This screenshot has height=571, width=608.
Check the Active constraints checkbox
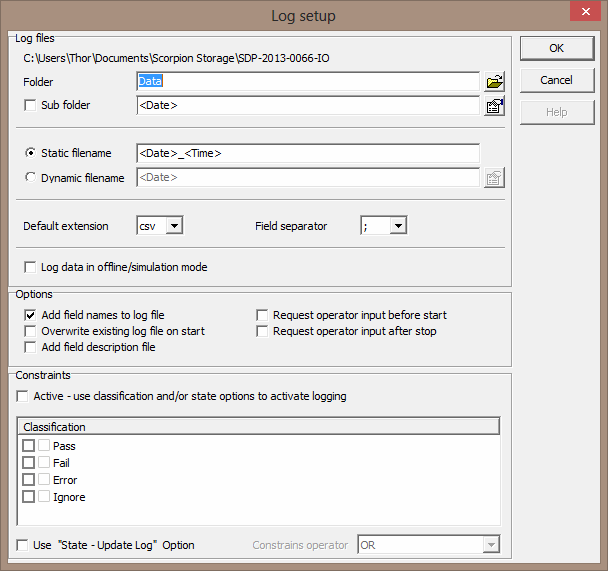click(24, 396)
